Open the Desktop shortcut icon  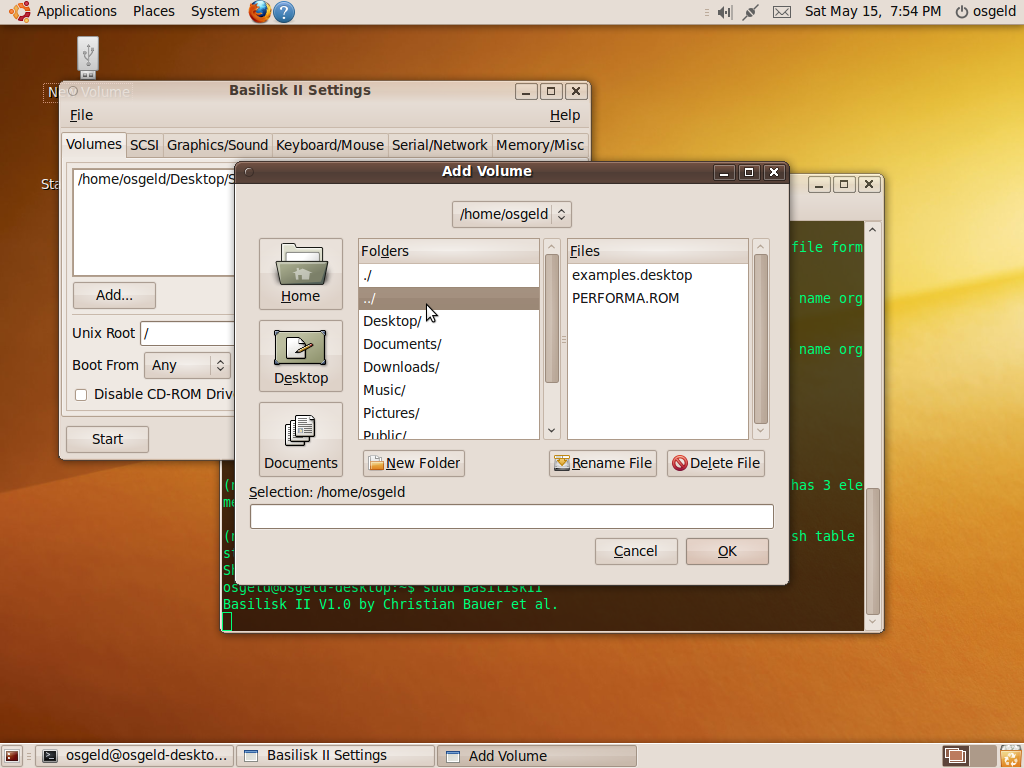(300, 356)
